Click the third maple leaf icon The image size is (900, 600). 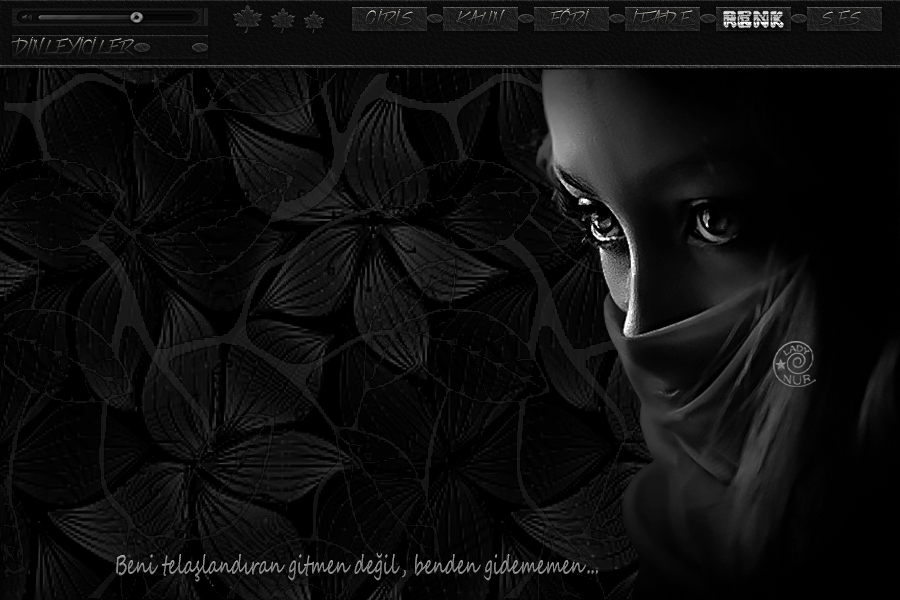click(x=313, y=17)
